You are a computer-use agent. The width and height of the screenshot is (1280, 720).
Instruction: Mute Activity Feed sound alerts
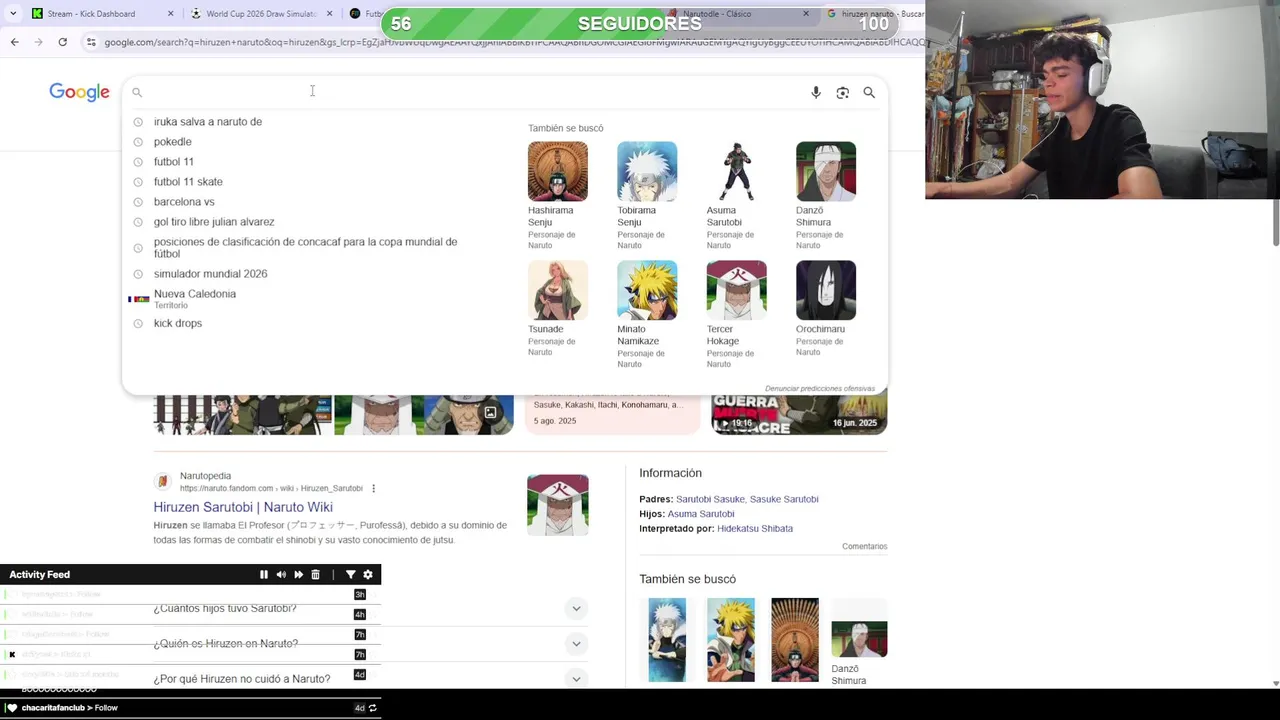(281, 575)
